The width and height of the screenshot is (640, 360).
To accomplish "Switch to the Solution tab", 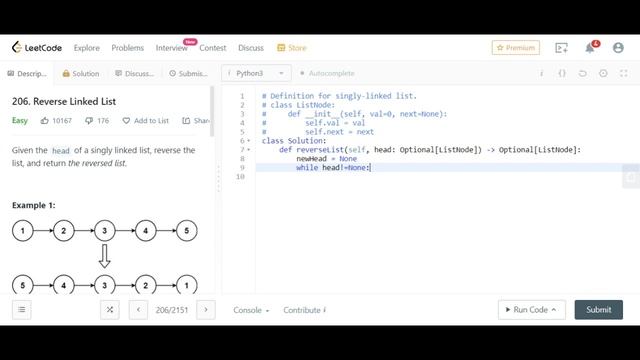I will 81,73.
